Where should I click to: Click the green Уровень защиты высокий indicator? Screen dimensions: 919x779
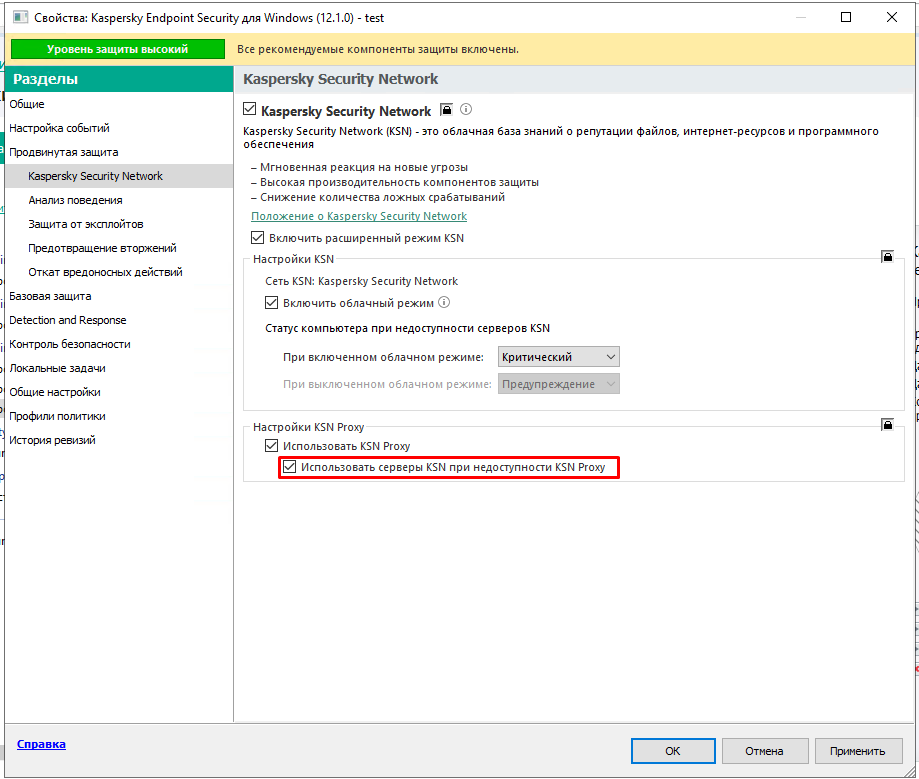[118, 49]
